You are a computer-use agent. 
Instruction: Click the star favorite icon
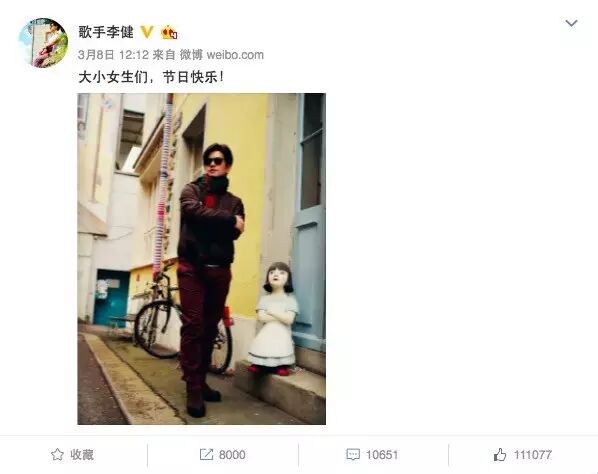57,455
